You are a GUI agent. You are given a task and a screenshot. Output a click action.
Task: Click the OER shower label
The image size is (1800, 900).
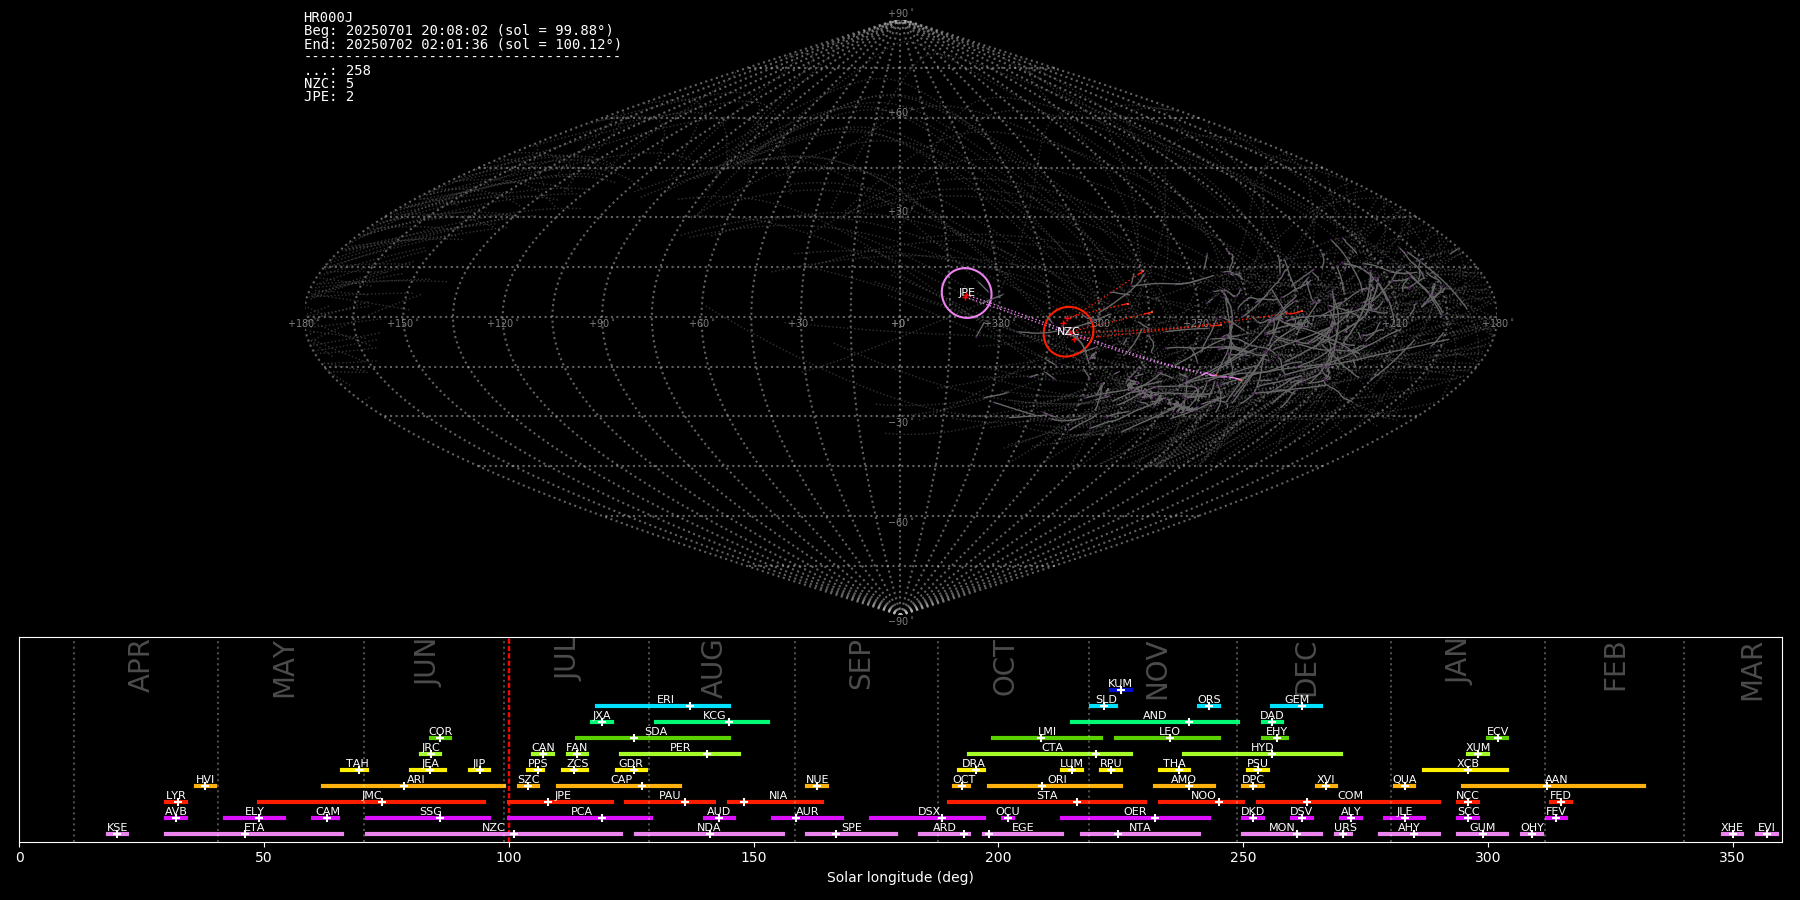pyautogui.click(x=1135, y=812)
